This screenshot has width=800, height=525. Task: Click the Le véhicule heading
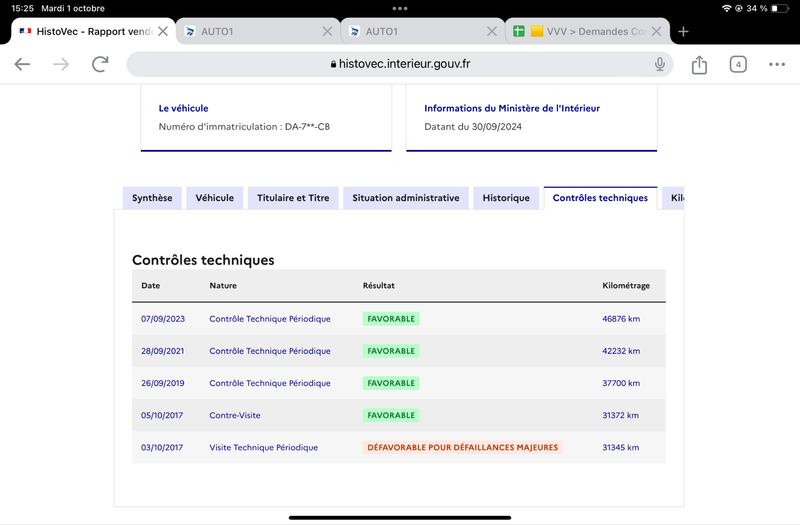tap(183, 108)
